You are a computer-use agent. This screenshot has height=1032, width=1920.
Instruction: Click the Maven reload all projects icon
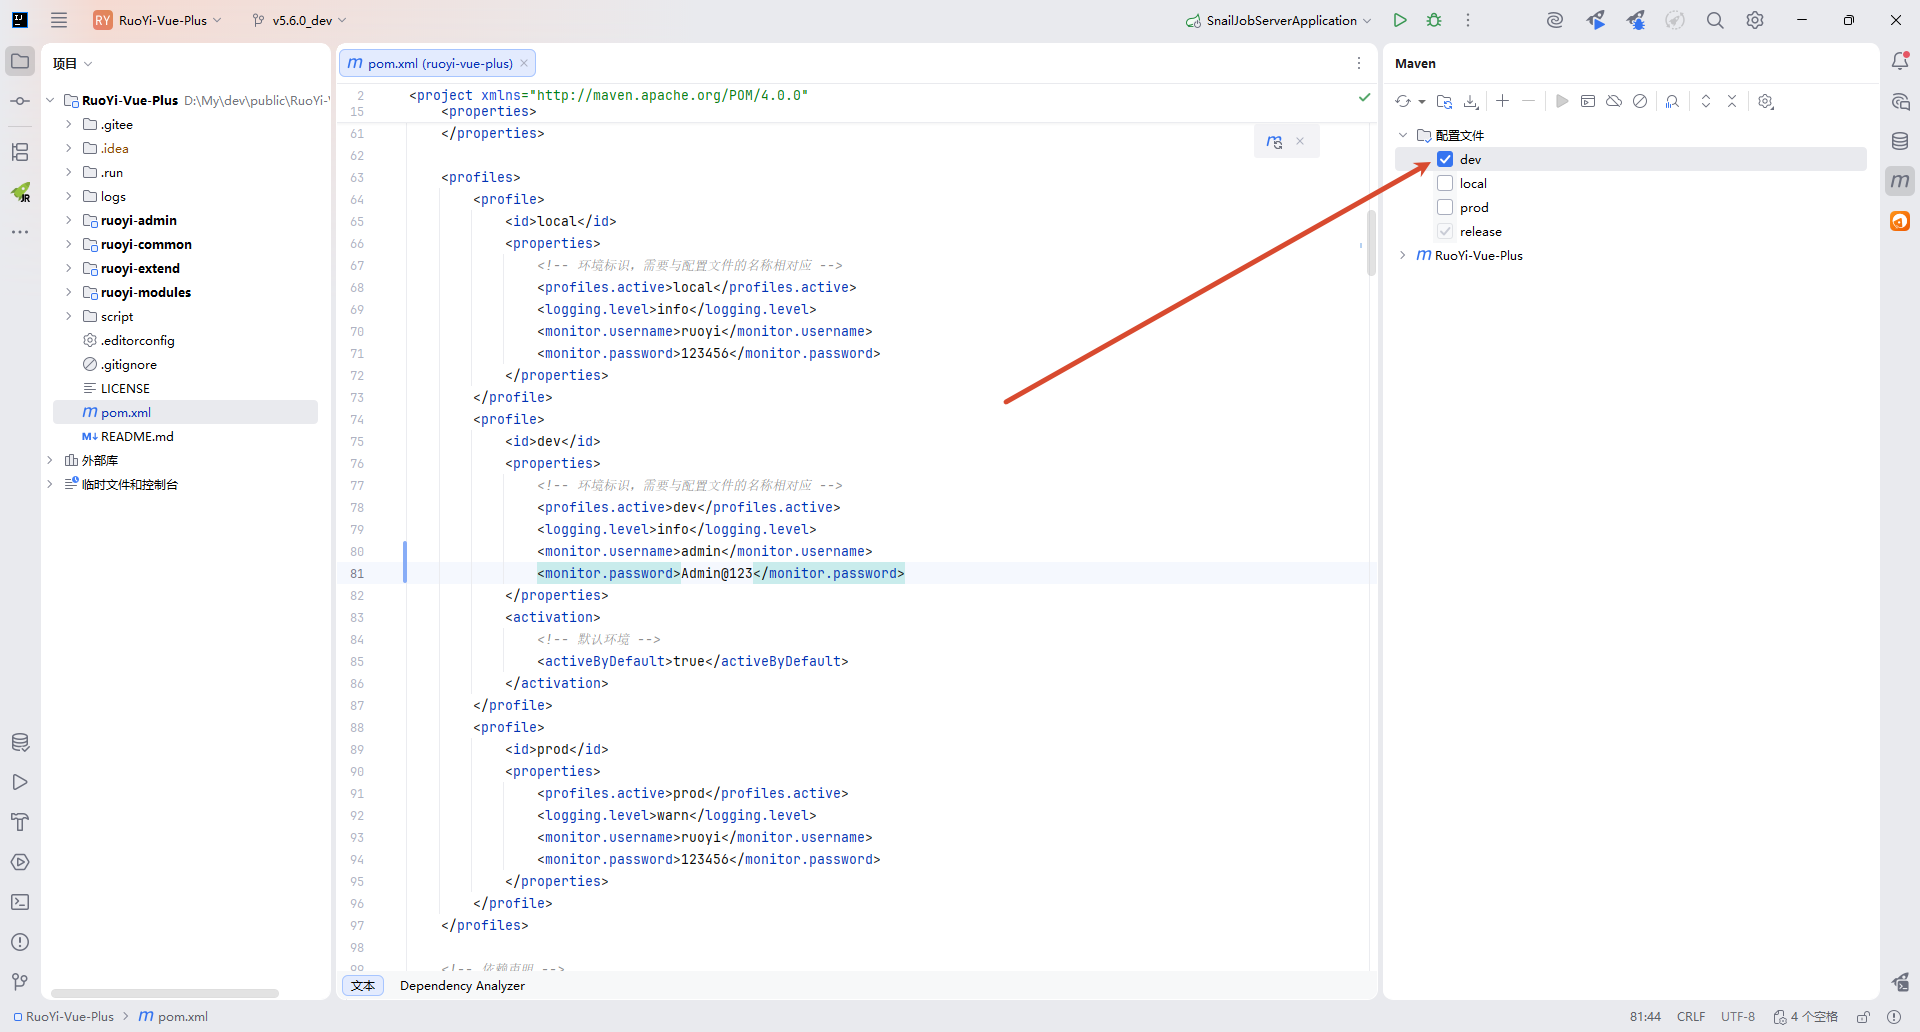click(1403, 101)
